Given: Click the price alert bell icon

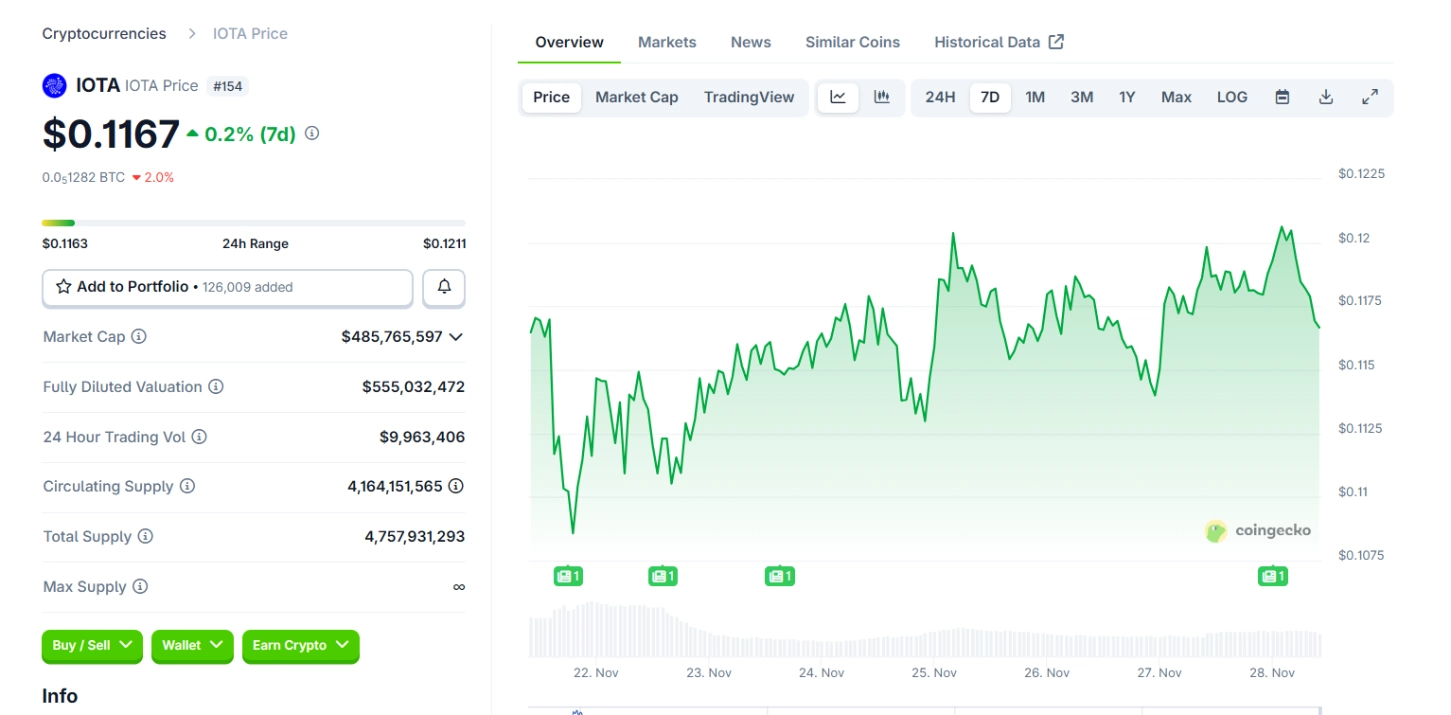Looking at the screenshot, I should [x=443, y=288].
